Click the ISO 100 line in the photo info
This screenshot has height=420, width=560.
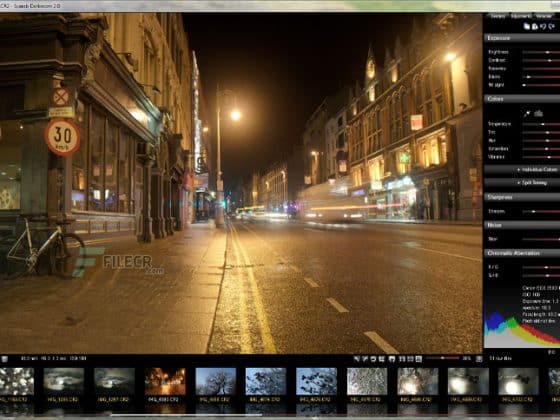[531, 295]
